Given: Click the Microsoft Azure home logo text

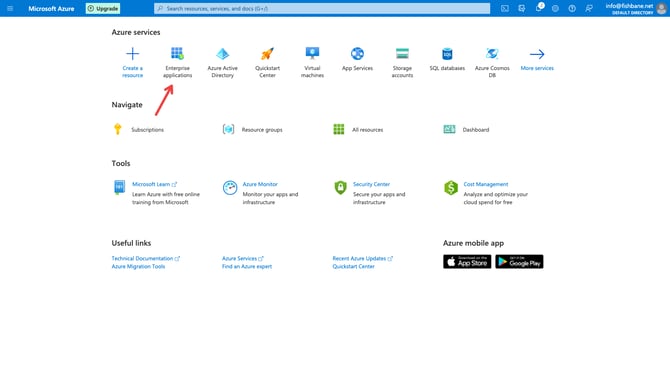Looking at the screenshot, I should (x=51, y=9).
